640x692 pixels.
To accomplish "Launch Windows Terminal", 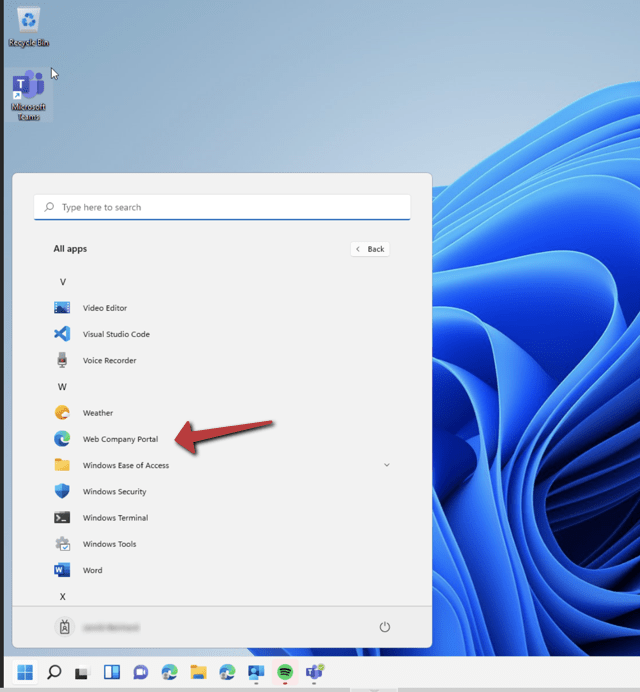I will click(x=115, y=518).
